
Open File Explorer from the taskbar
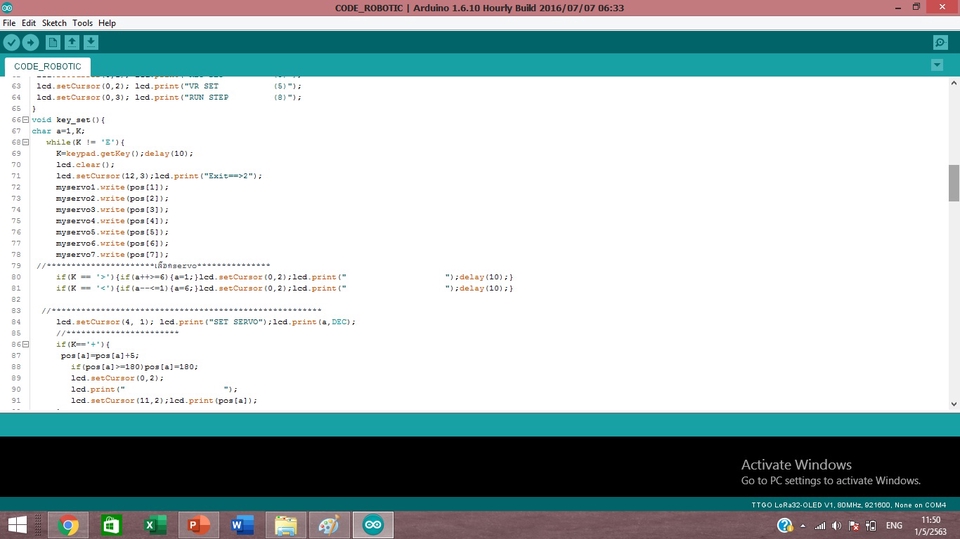point(286,525)
